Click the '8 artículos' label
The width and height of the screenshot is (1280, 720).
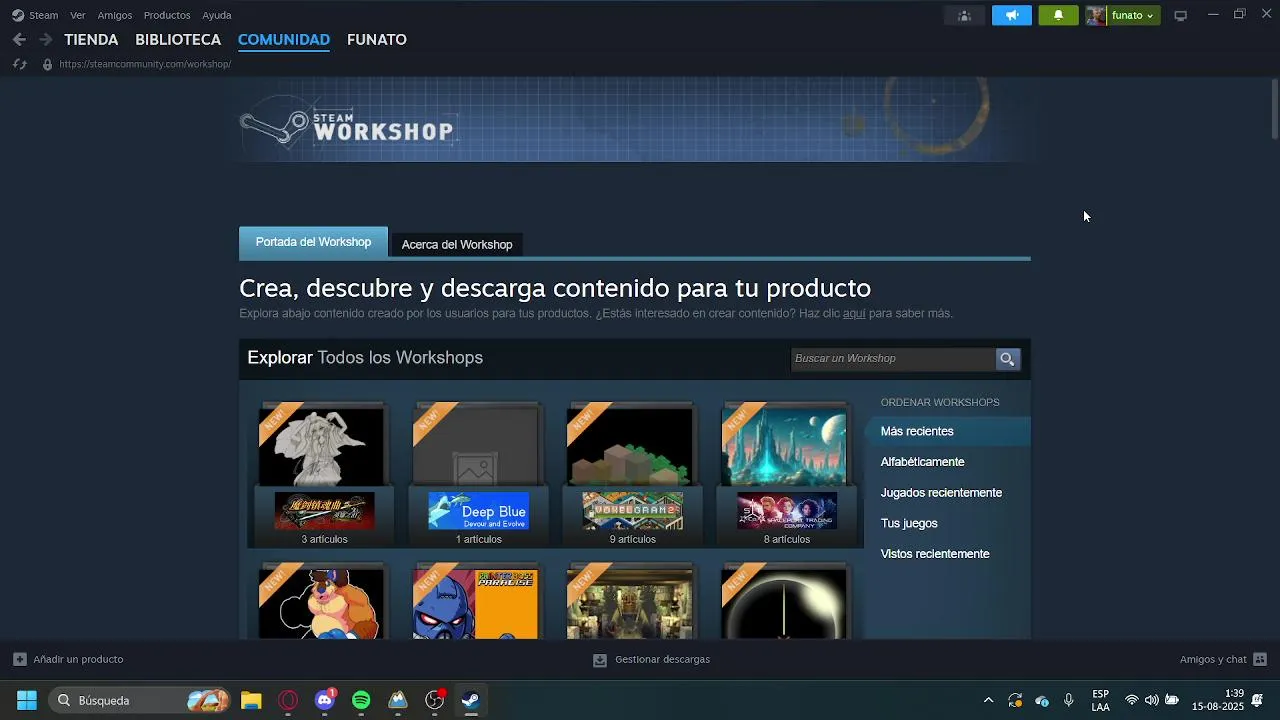[787, 539]
